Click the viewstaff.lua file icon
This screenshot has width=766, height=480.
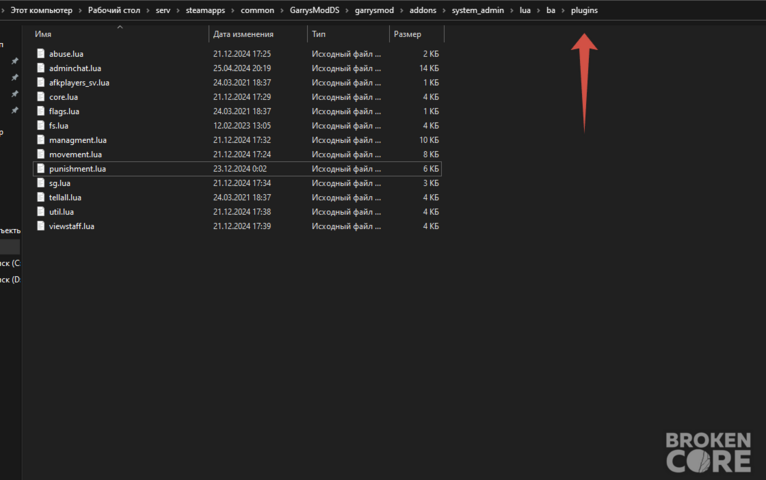tap(41, 226)
